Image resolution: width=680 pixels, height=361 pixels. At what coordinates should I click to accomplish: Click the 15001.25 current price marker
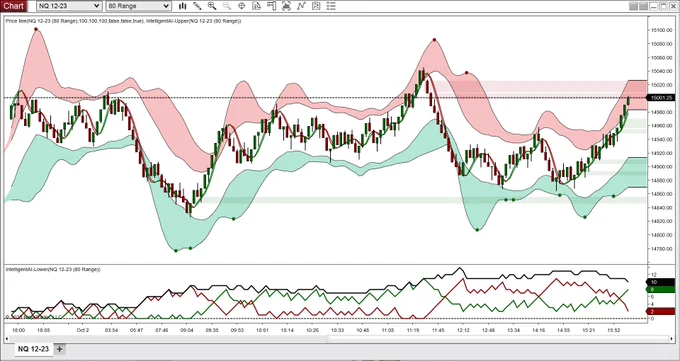click(661, 98)
